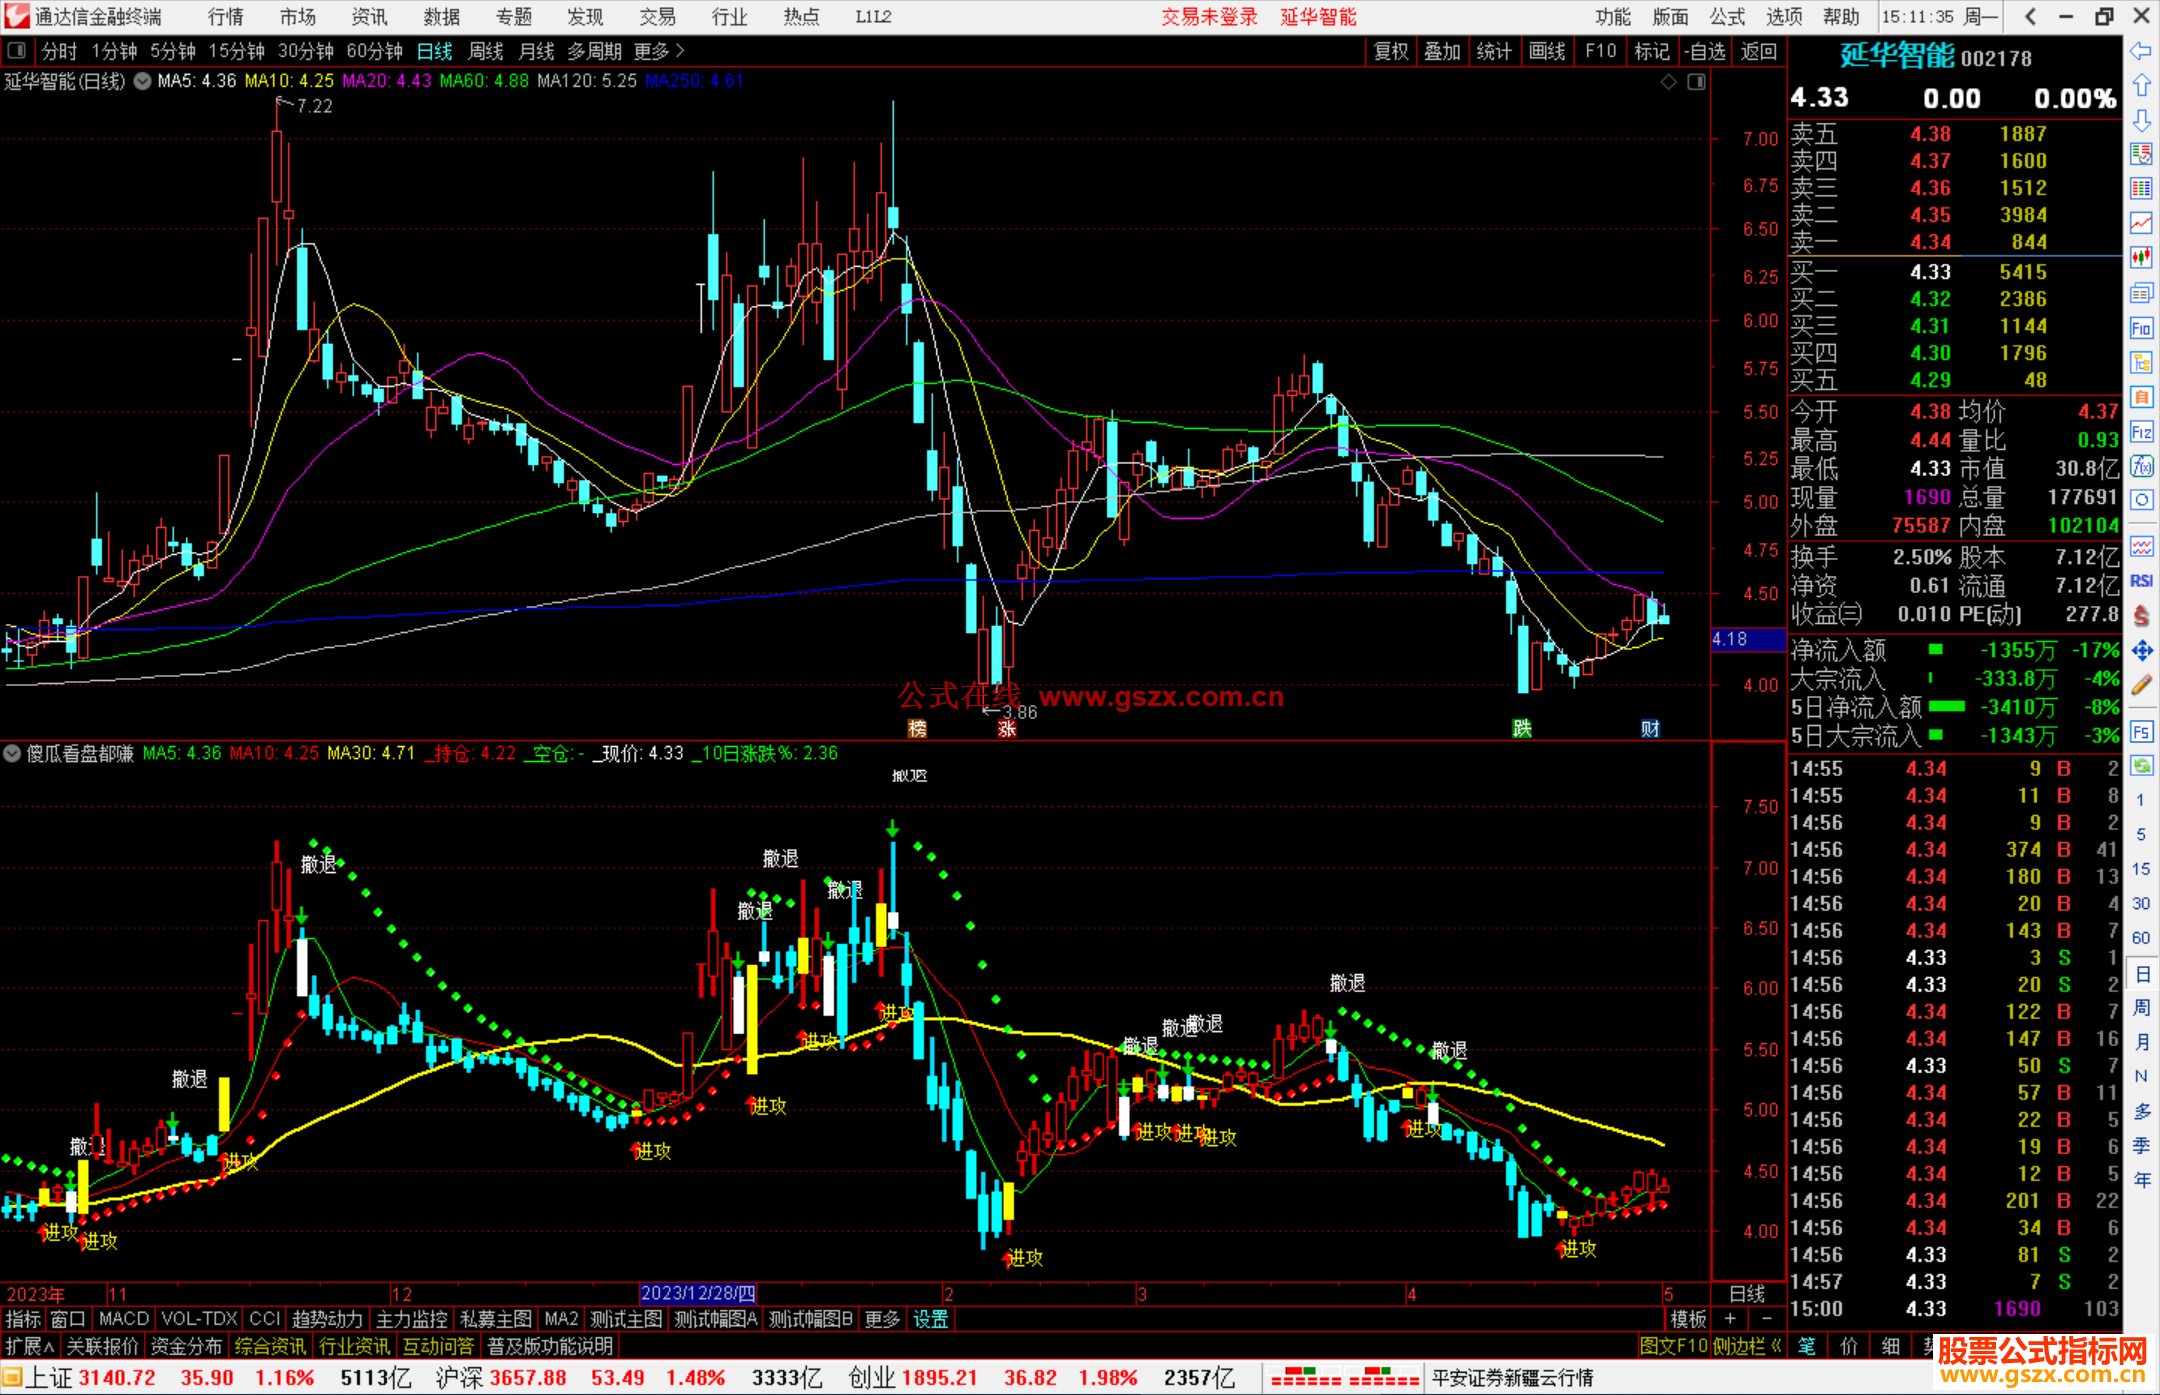Click the 模板 button
2160x1395 pixels.
[1688, 1319]
